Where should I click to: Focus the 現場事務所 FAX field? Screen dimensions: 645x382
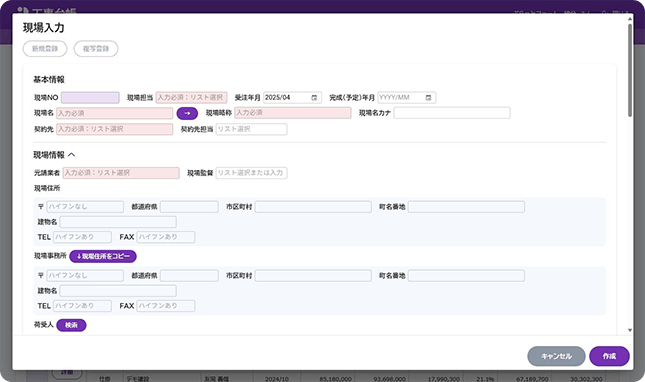pos(166,306)
